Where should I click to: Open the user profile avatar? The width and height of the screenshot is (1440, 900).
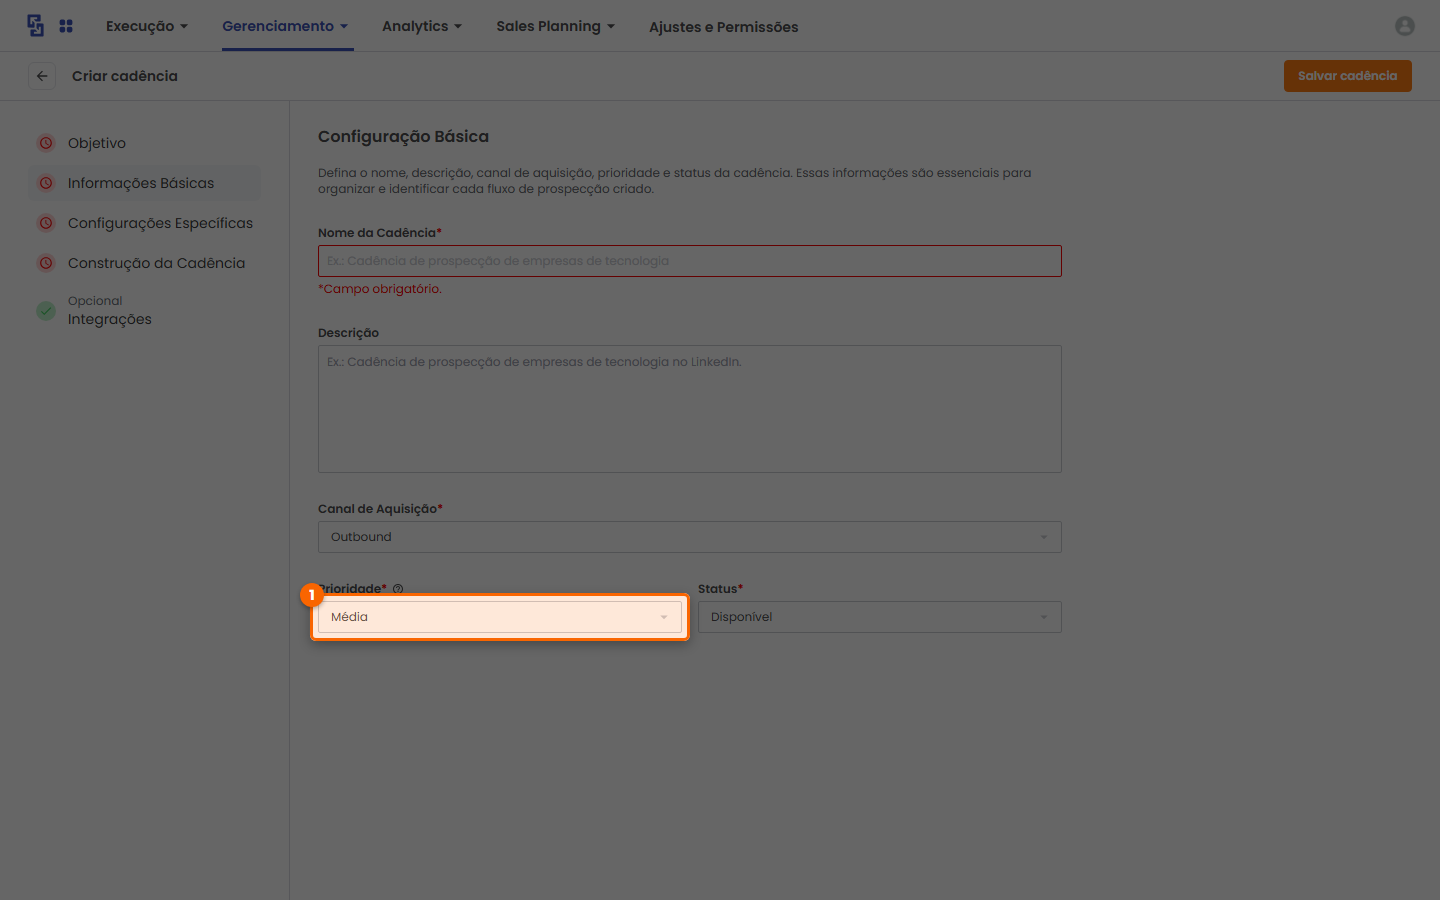pyautogui.click(x=1405, y=26)
